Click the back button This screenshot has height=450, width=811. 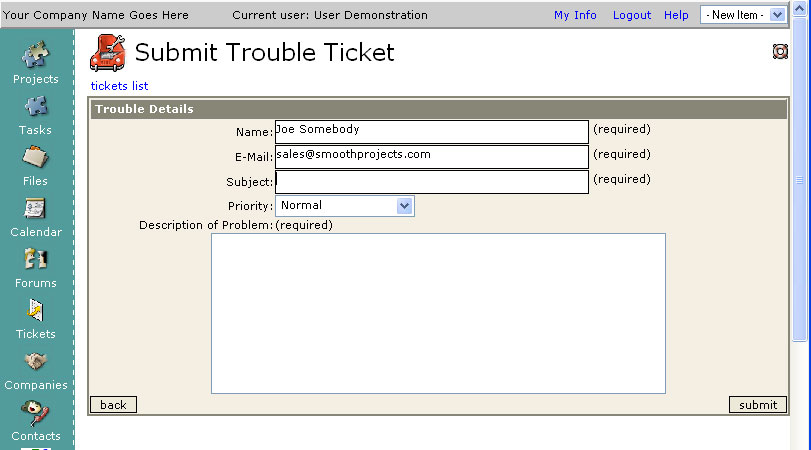113,404
